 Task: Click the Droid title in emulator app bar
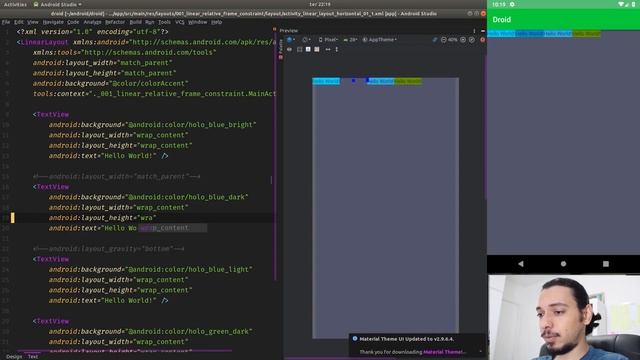point(502,20)
